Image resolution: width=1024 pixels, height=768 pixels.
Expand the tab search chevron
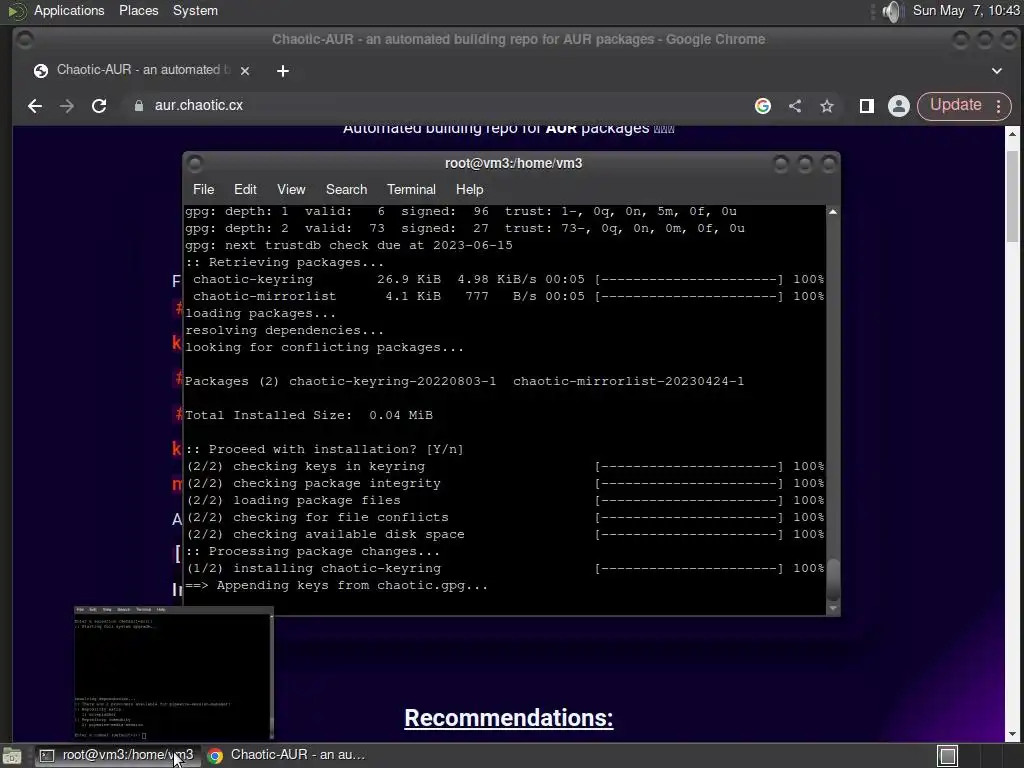(x=997, y=71)
